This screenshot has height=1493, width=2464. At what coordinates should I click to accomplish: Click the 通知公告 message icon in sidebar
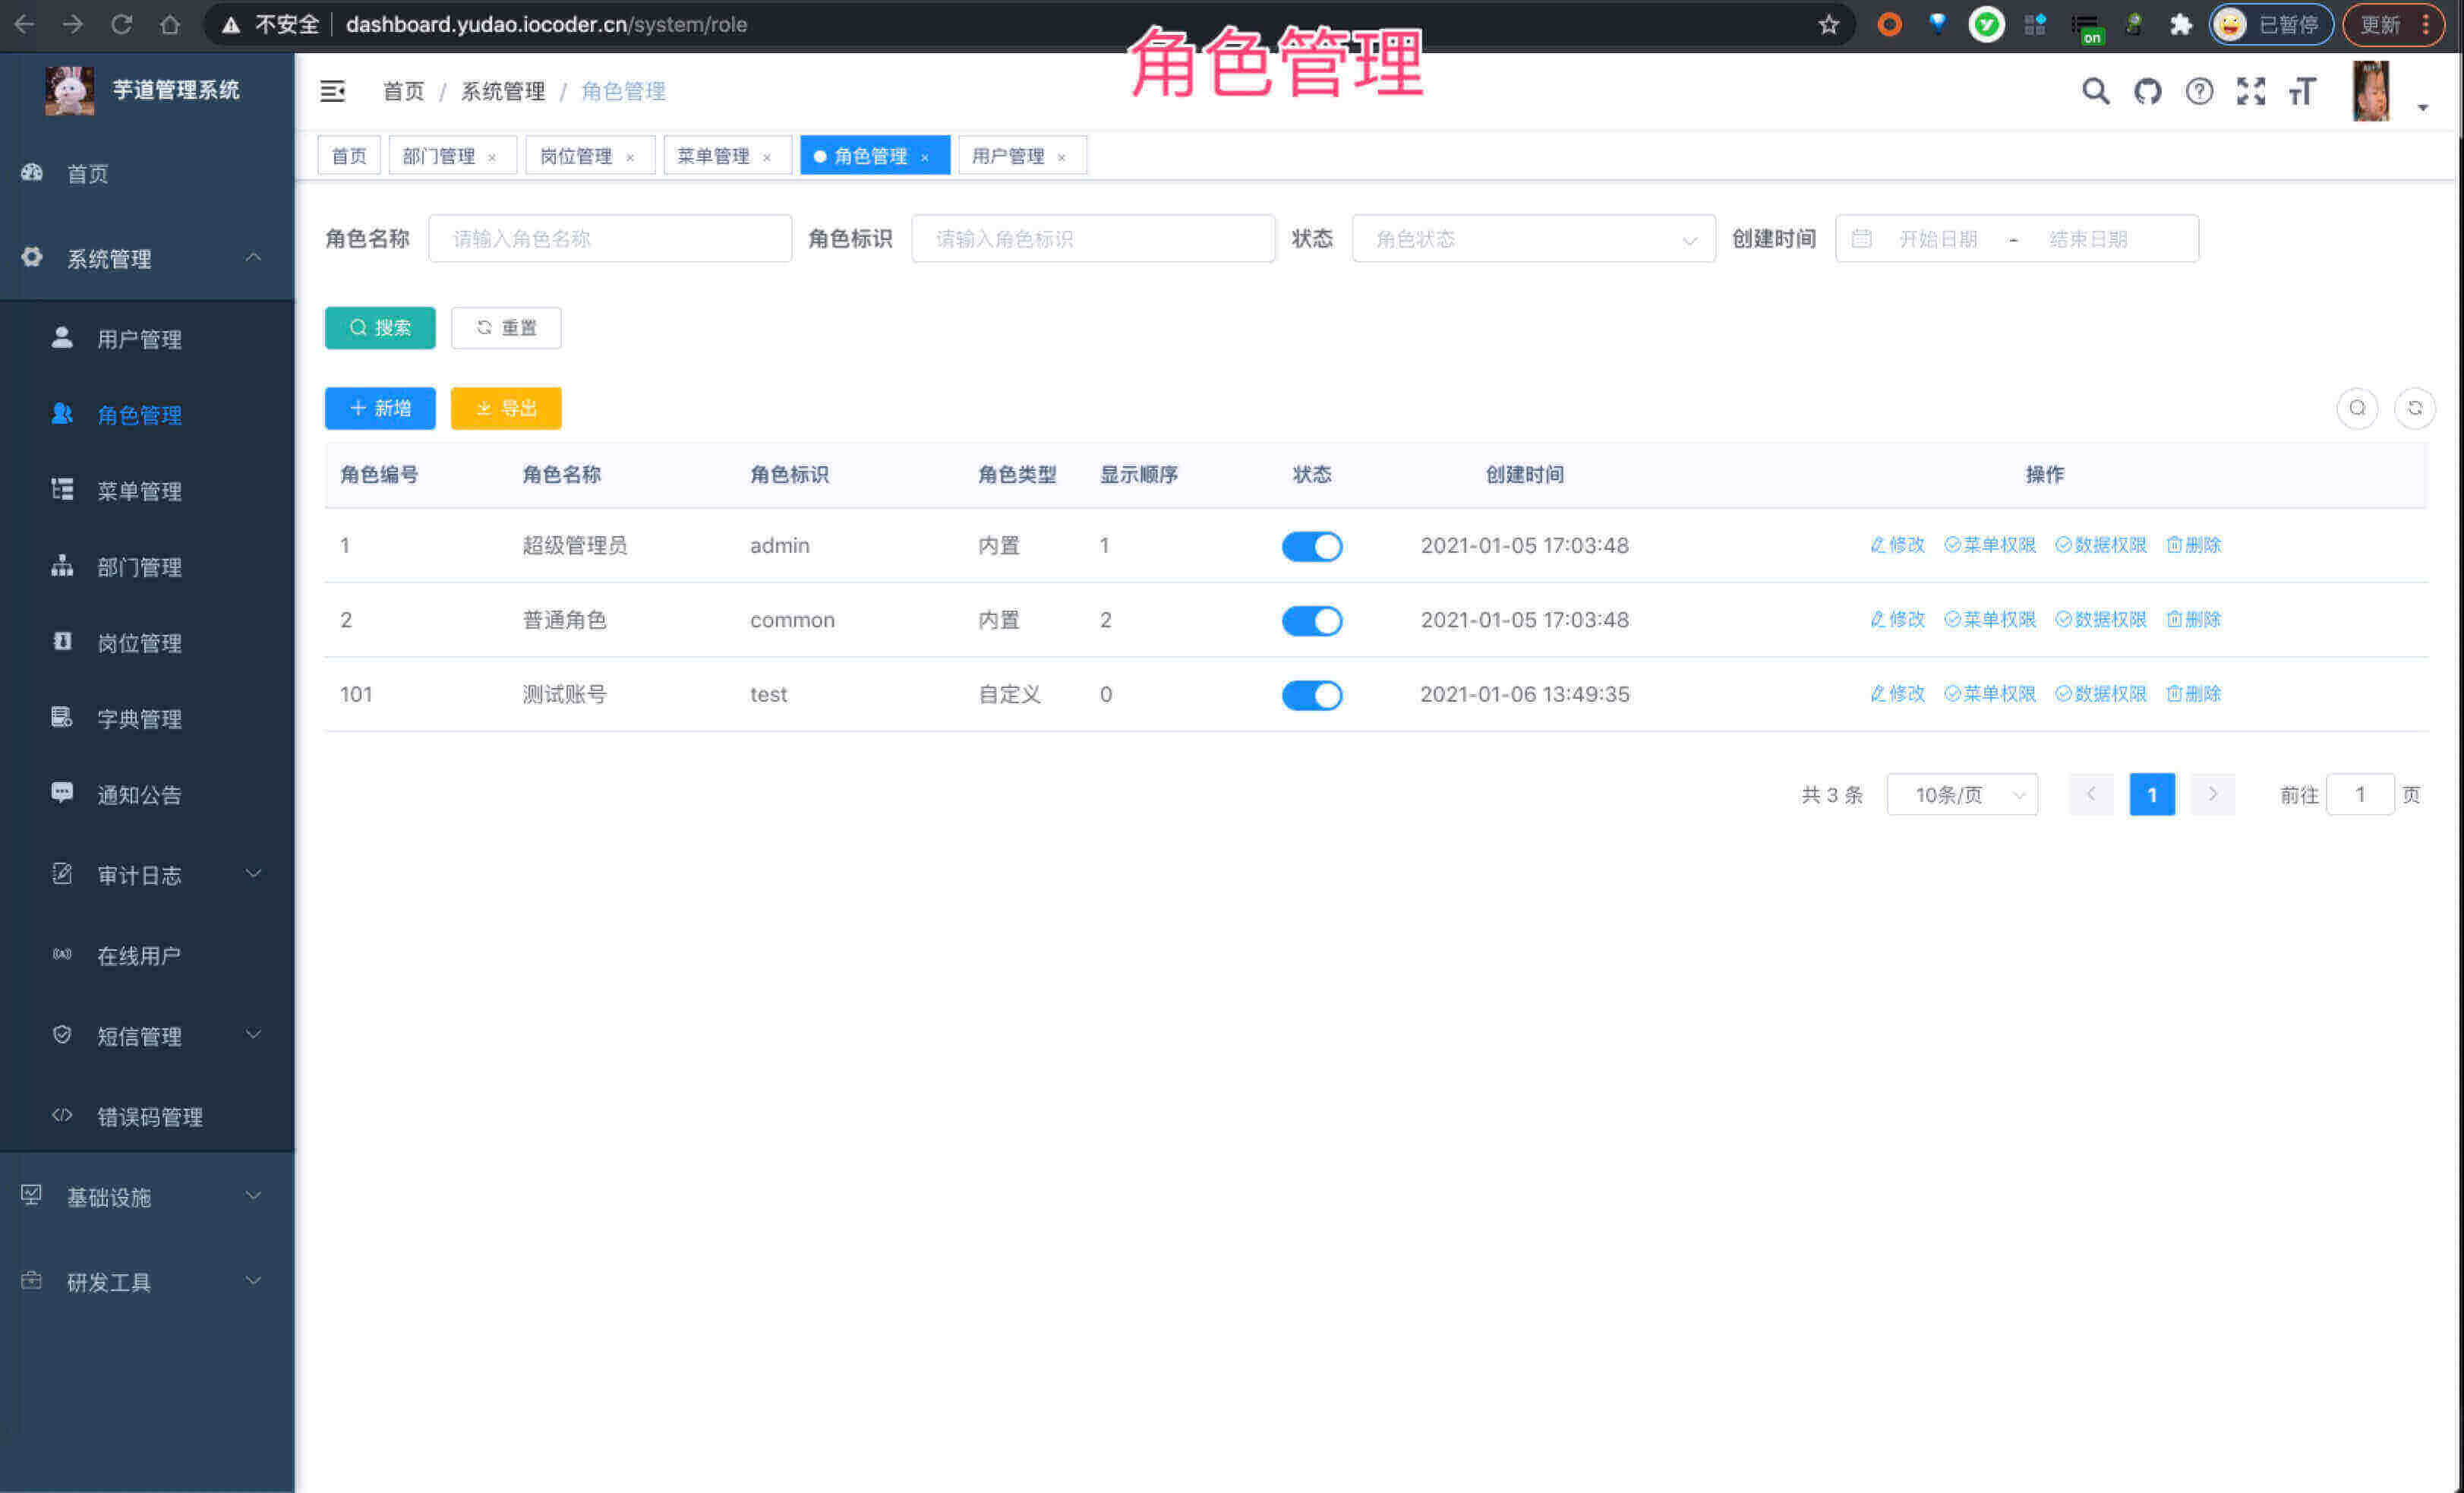click(62, 794)
